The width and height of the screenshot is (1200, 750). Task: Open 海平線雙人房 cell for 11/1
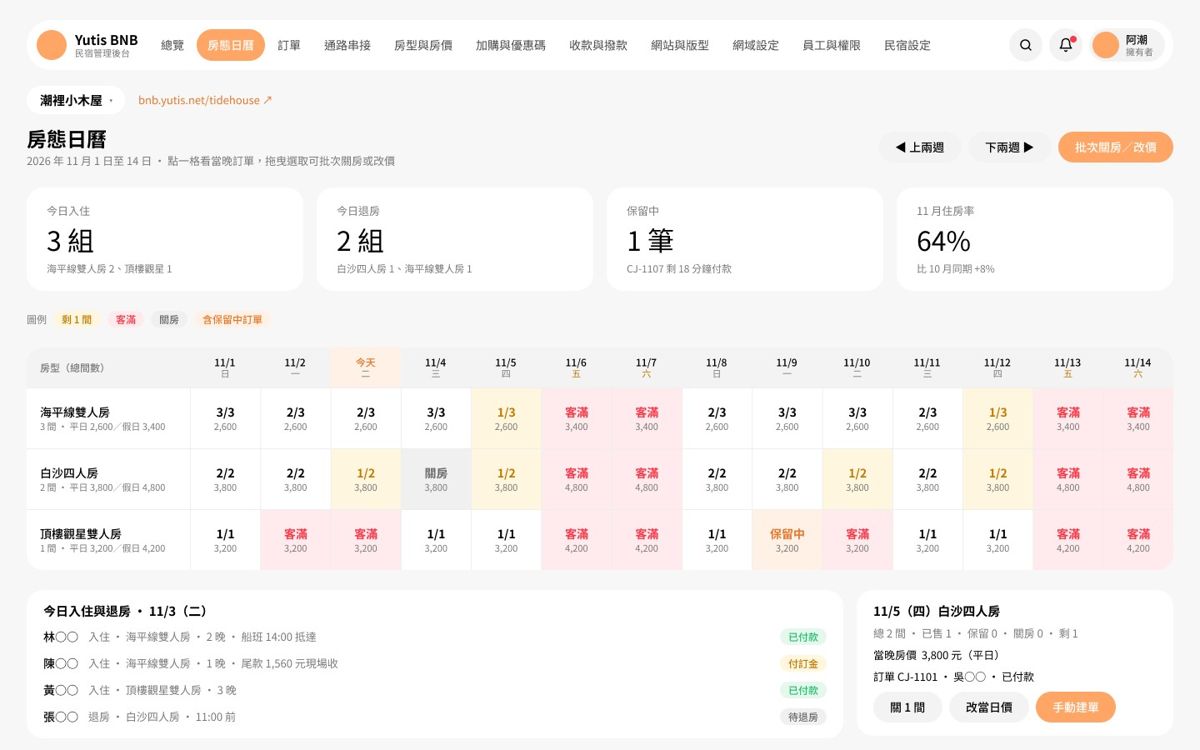226,419
